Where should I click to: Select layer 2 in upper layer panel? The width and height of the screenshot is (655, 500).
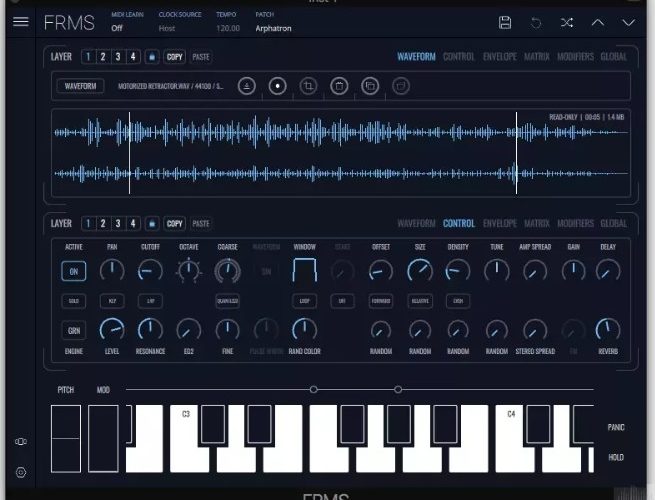click(103, 57)
